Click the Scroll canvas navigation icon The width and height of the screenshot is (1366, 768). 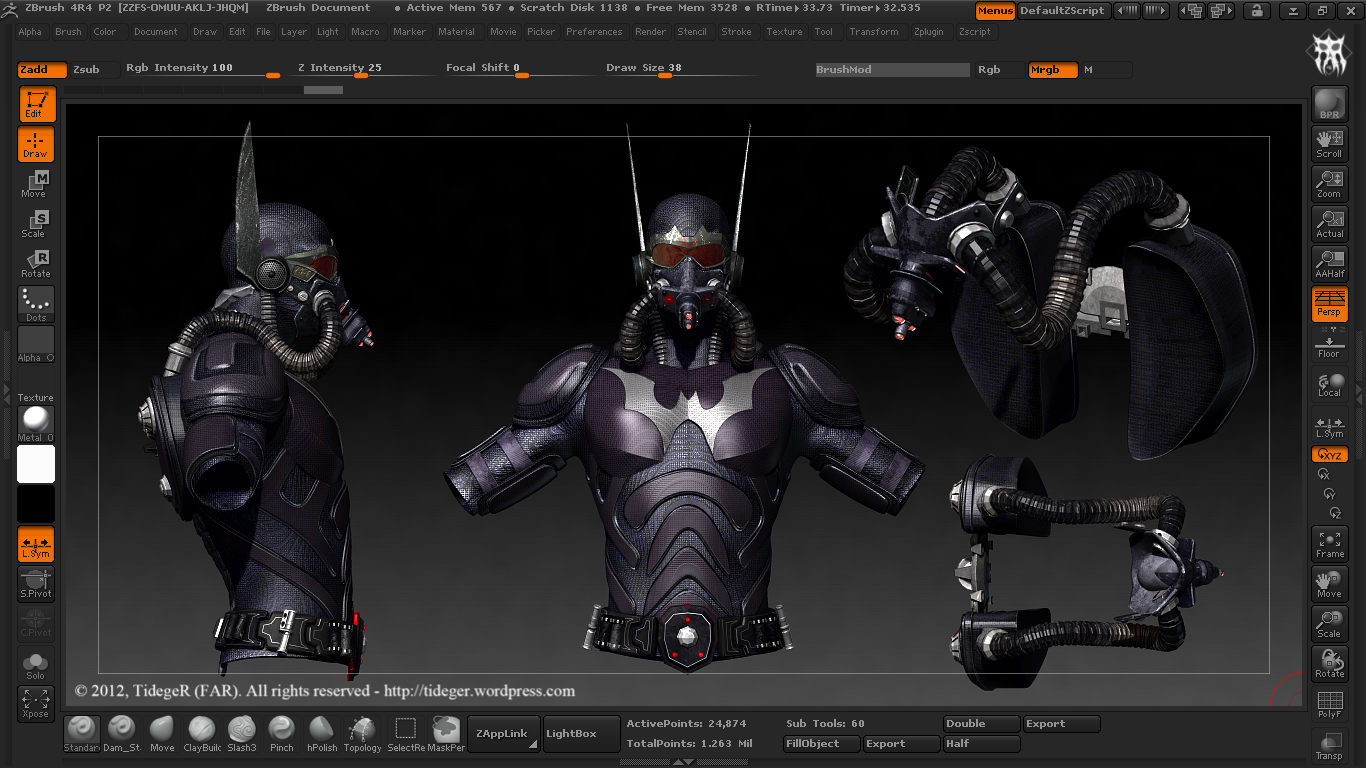point(1329,144)
